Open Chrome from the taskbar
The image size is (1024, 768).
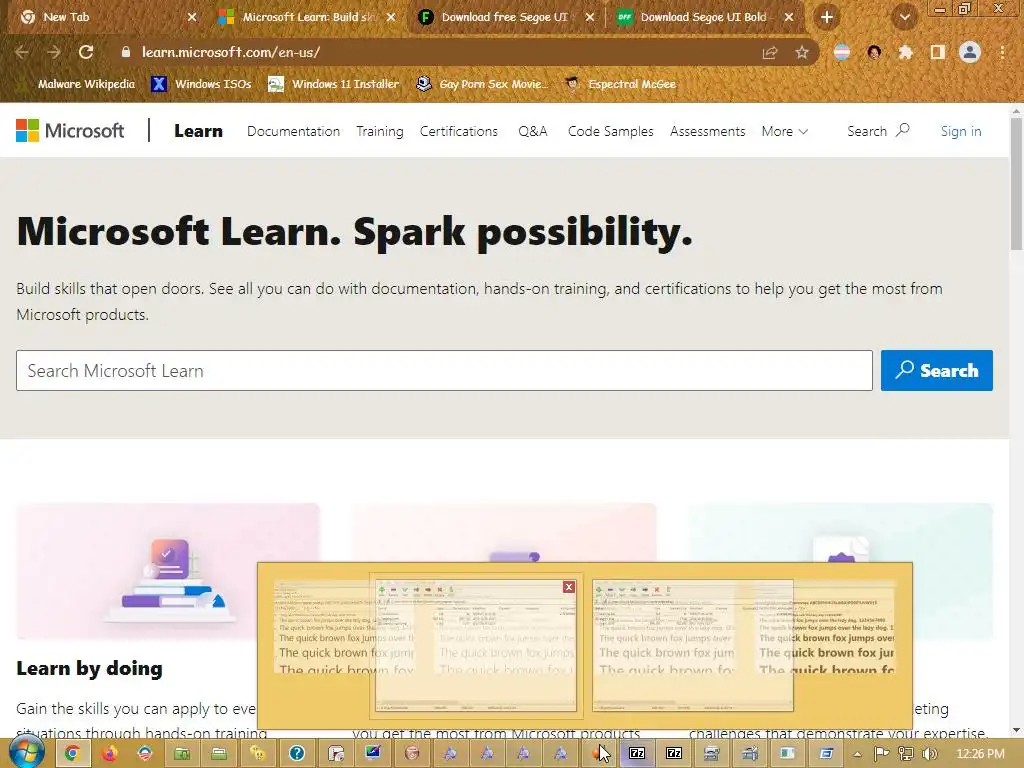72,753
